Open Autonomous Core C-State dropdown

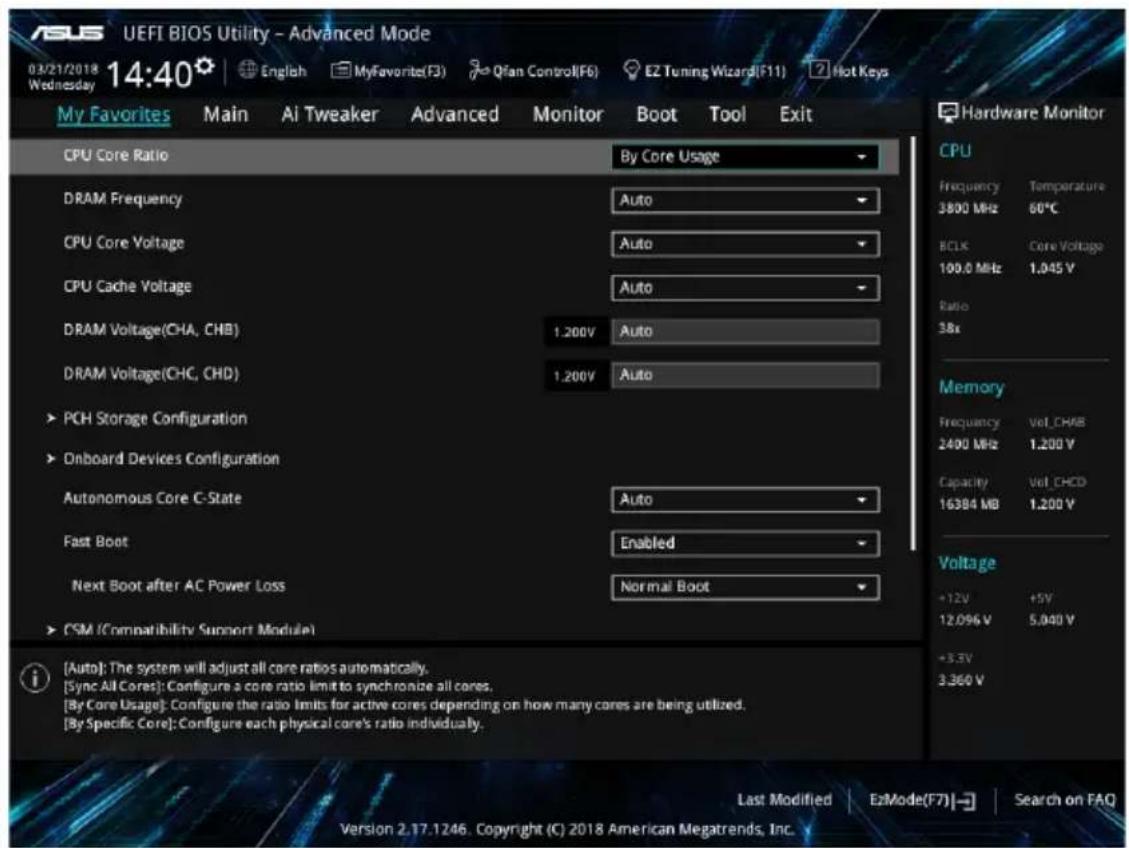[745, 500]
